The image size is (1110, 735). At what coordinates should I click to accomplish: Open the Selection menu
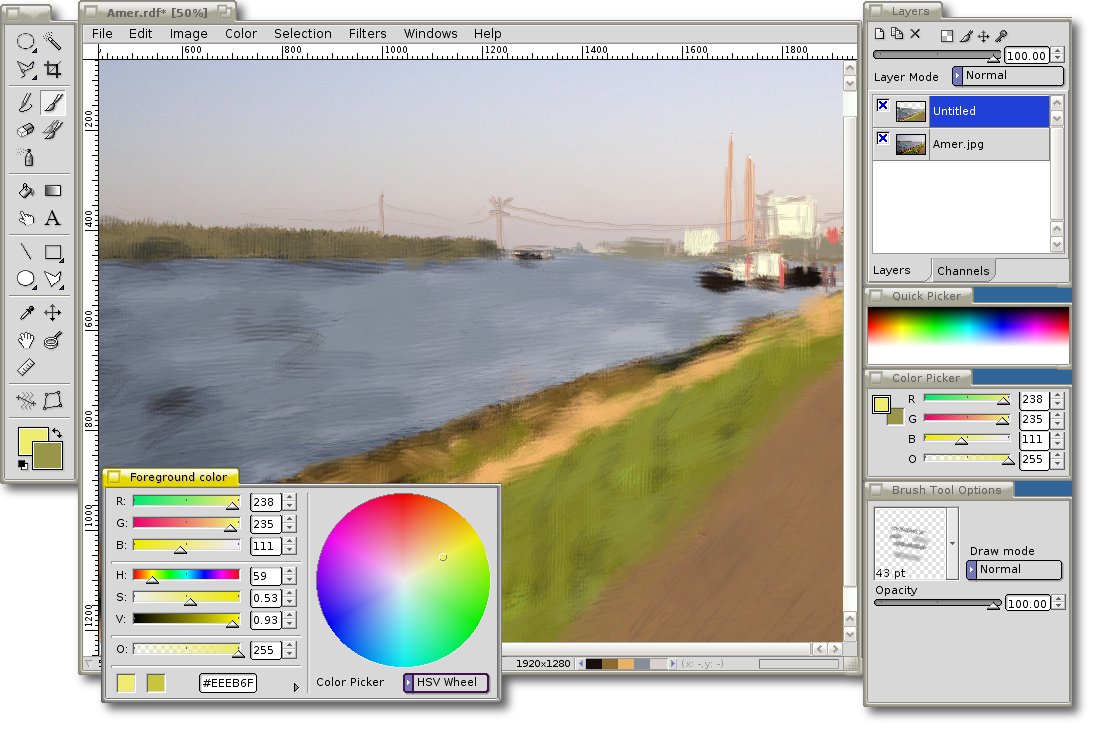pyautogui.click(x=302, y=33)
